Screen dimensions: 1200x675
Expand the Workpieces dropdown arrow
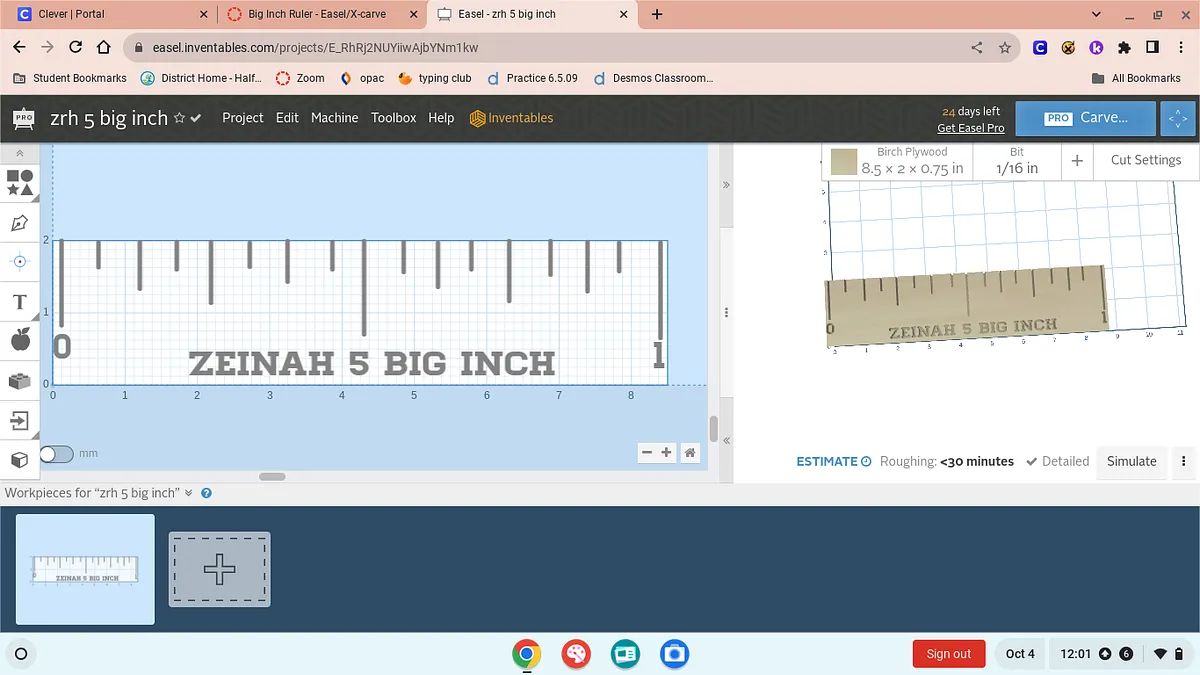pyautogui.click(x=187, y=493)
